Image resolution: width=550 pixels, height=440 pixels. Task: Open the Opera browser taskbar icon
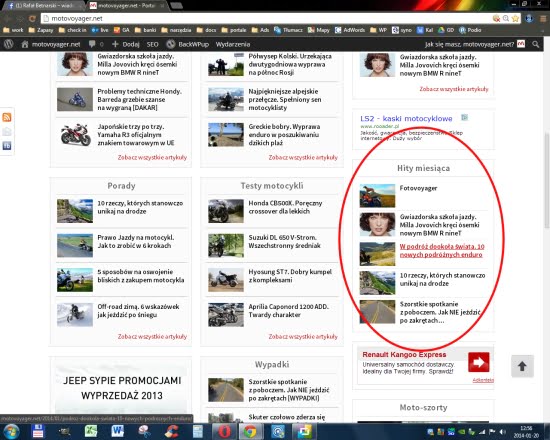click(x=225, y=432)
